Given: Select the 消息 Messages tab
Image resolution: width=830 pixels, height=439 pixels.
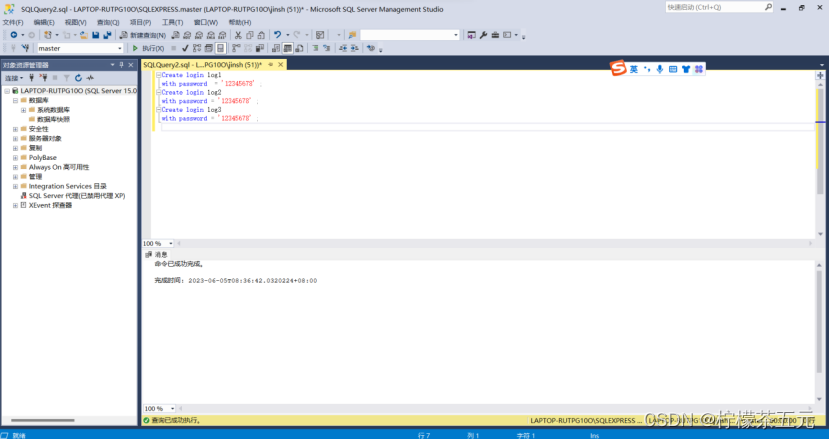Looking at the screenshot, I should point(157,255).
